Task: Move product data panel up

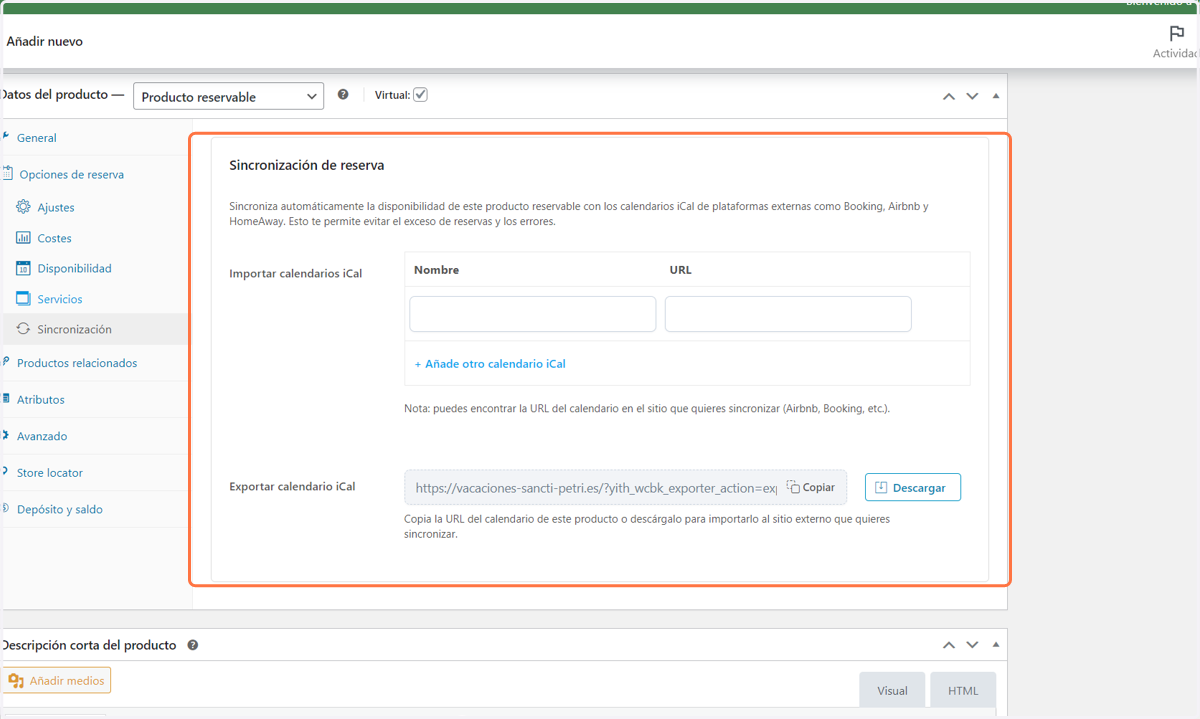Action: (949, 96)
